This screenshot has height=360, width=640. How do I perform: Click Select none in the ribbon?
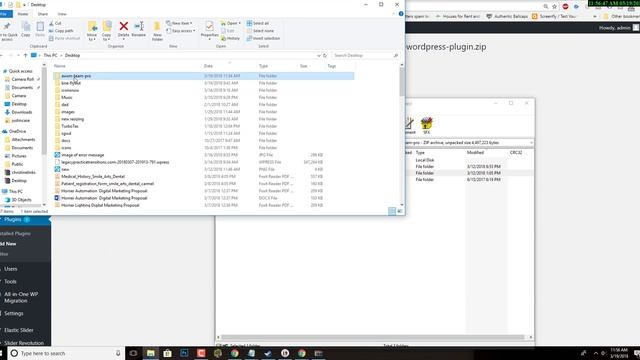(x=260, y=31)
